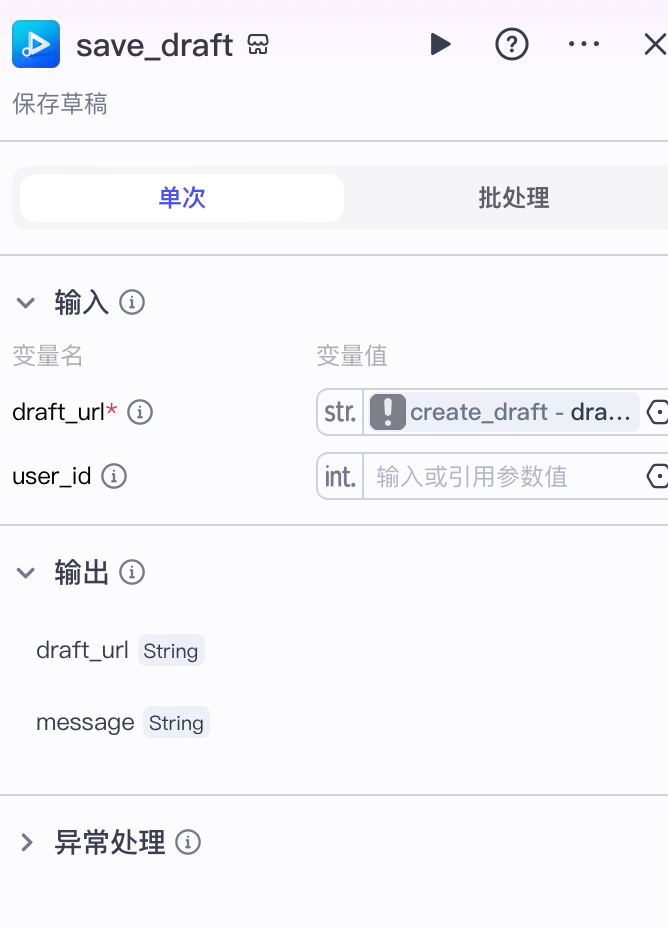Switch to the 单次 tab
Viewport: 668px width, 928px height.
182,198
